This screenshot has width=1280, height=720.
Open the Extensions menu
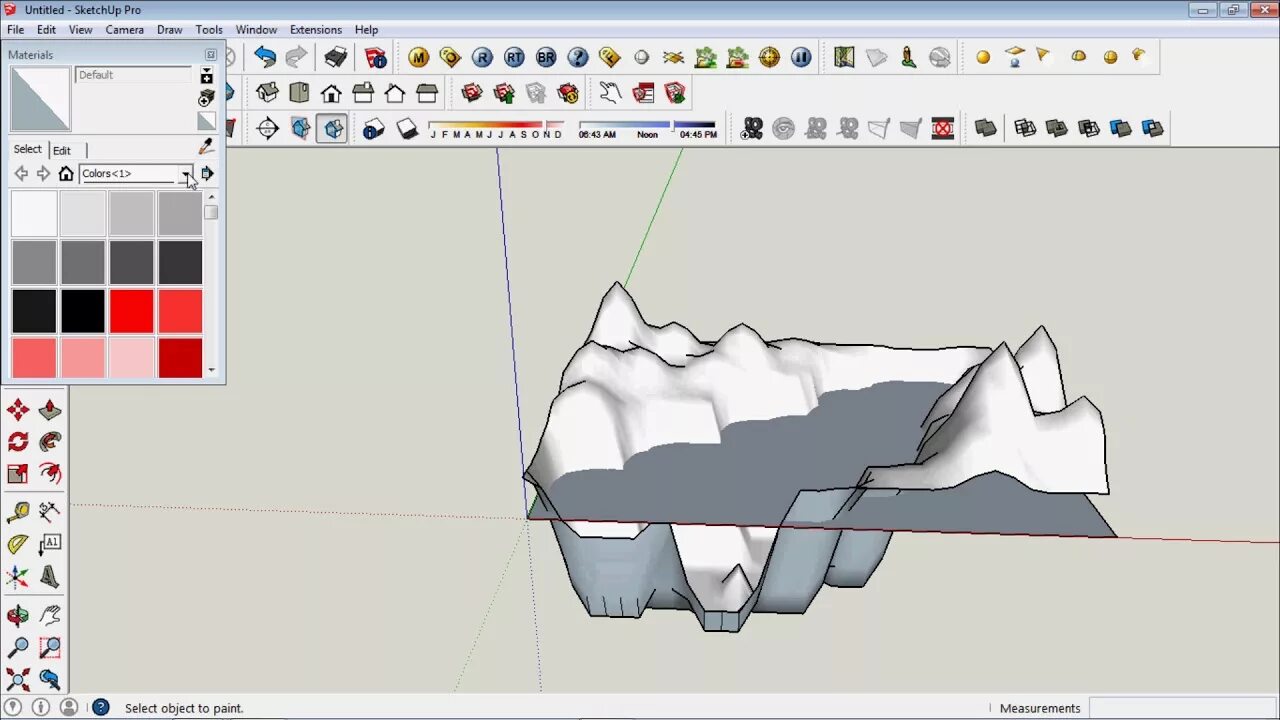click(x=315, y=29)
